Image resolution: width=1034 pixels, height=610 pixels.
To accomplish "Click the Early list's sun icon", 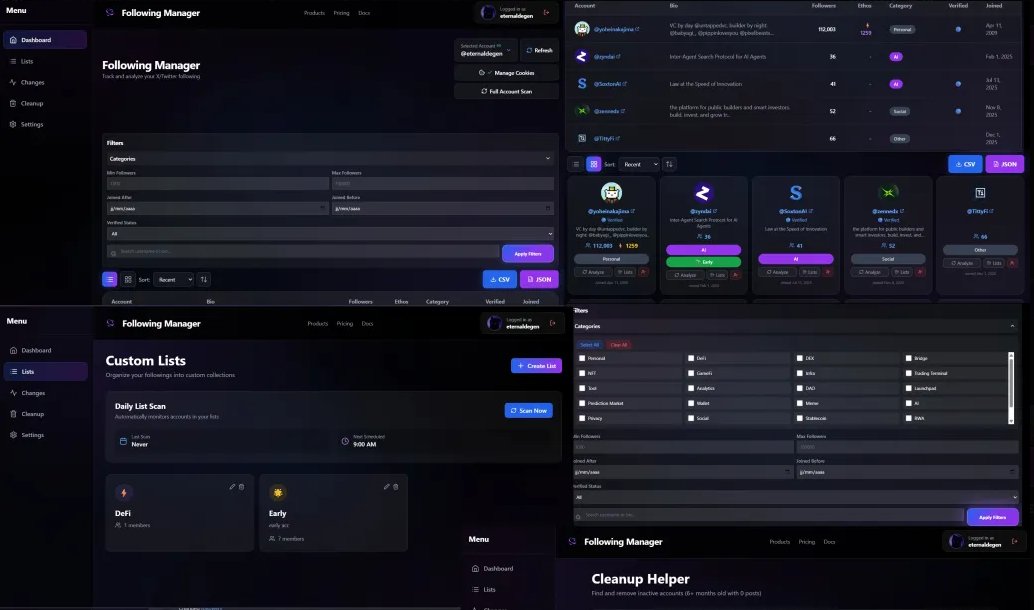I will (278, 493).
